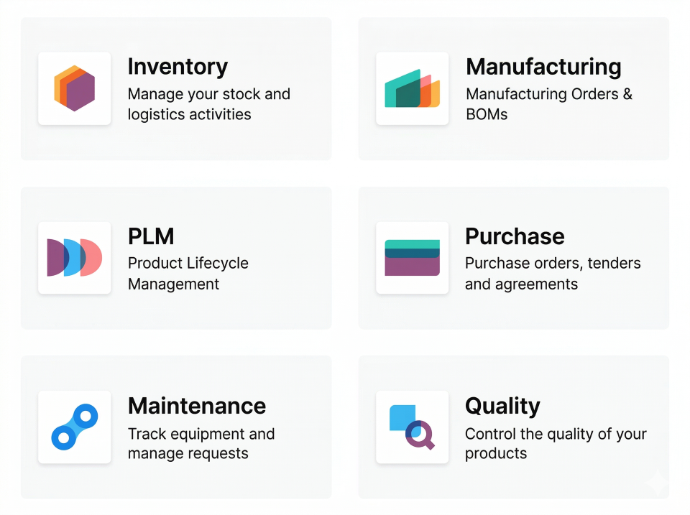Select the PLM heading text

(151, 236)
